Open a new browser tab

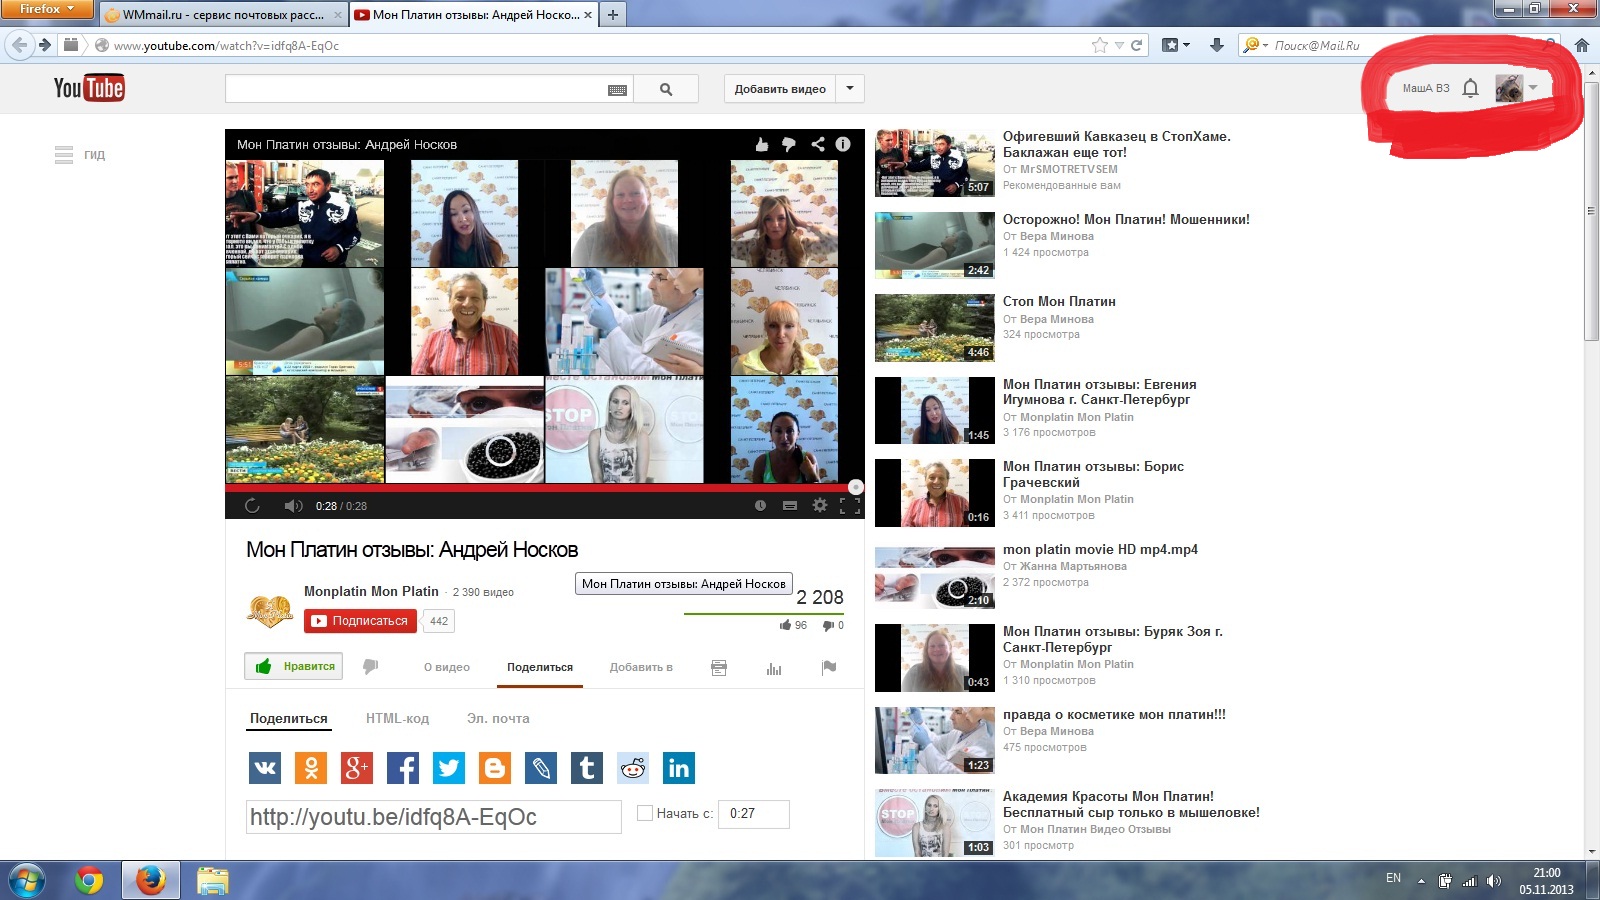pos(613,15)
